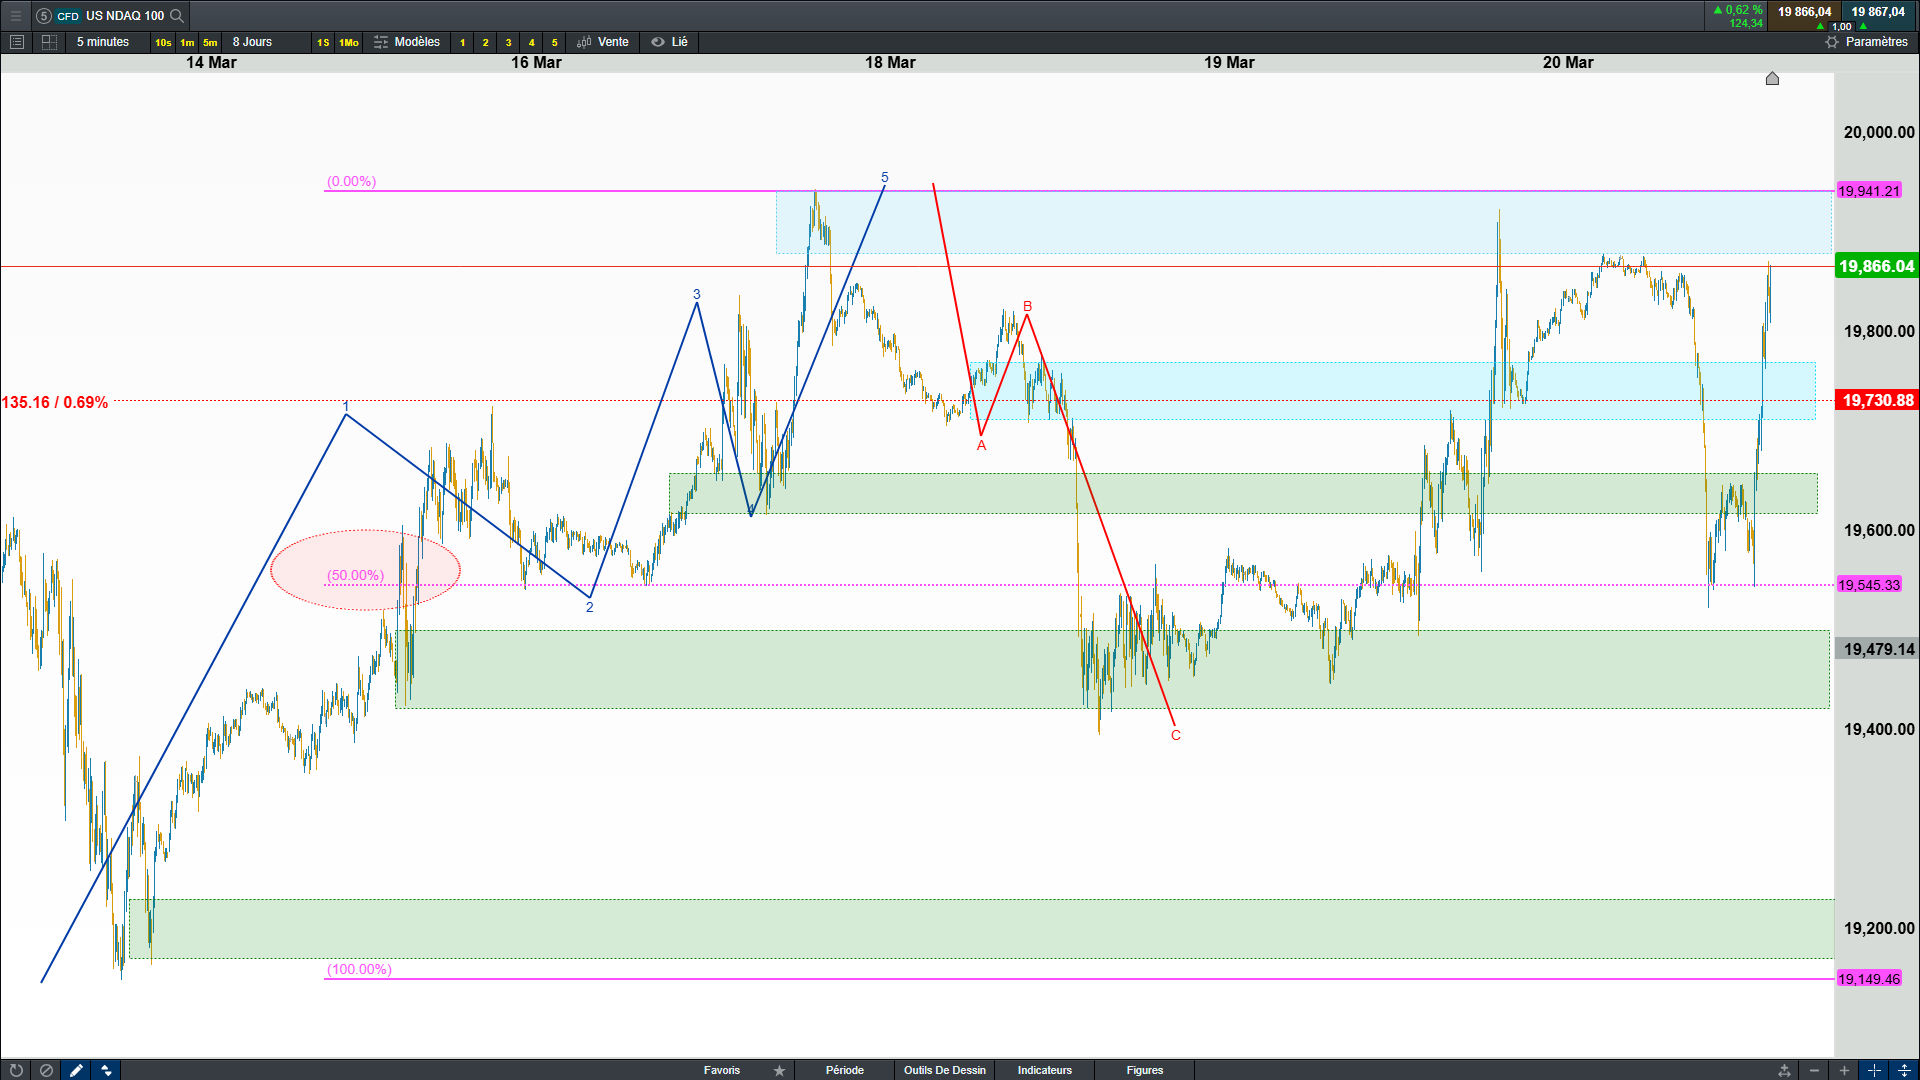Screen dimensions: 1920x1080
Task: Toggle vertical auto-scale arrows button
Action: (x=1904, y=1070)
